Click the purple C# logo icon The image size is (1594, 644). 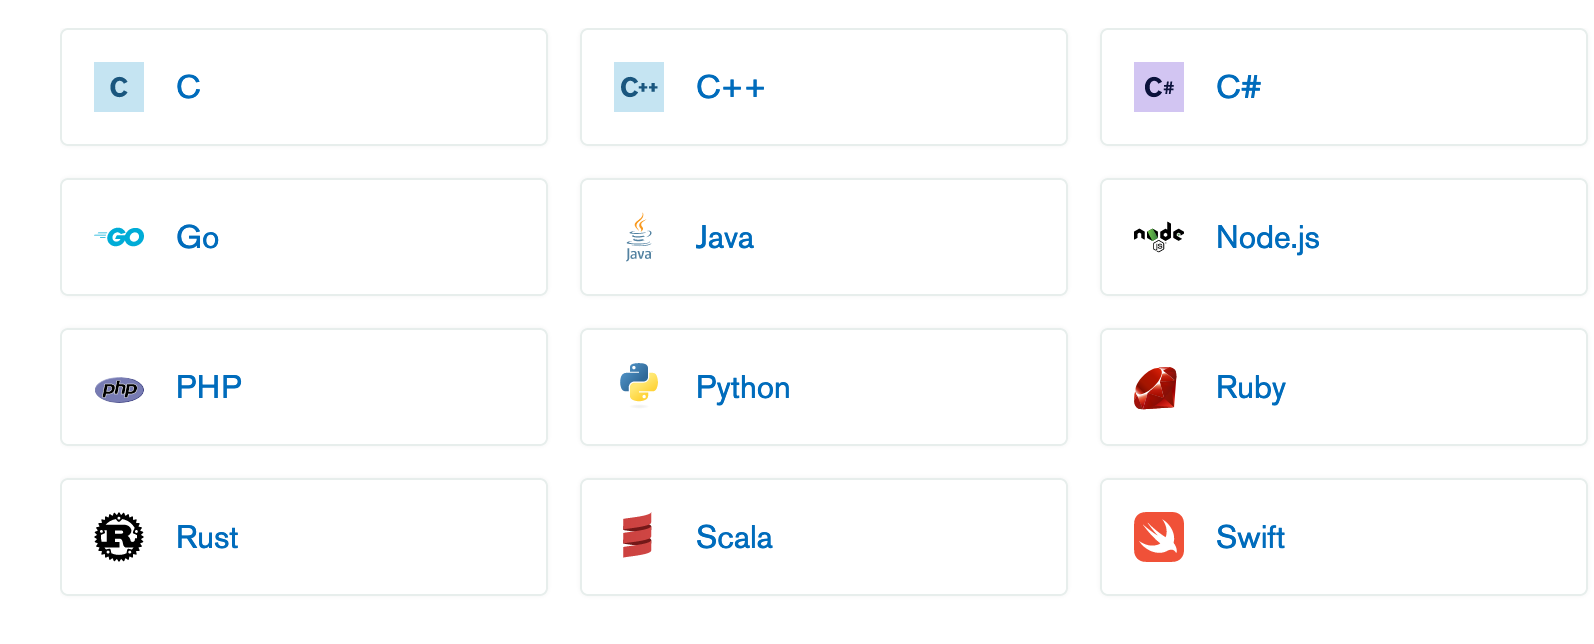tap(1159, 87)
